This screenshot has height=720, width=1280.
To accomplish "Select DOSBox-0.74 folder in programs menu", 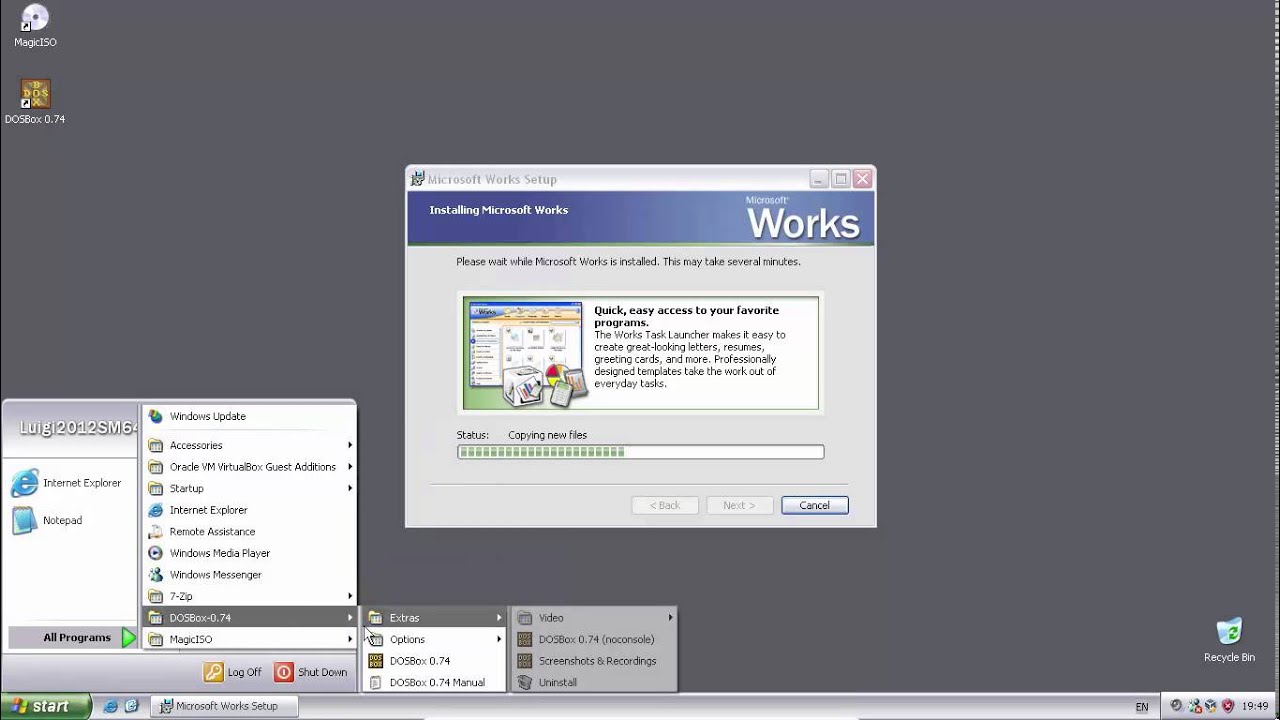I will coord(250,618).
